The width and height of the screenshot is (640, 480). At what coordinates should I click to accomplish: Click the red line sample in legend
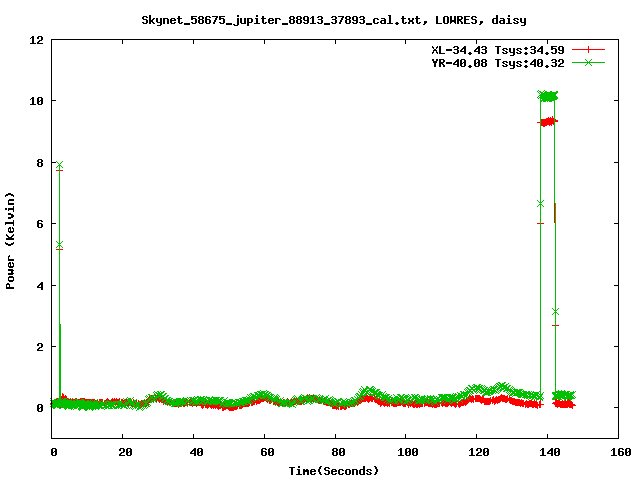[x=588, y=50]
